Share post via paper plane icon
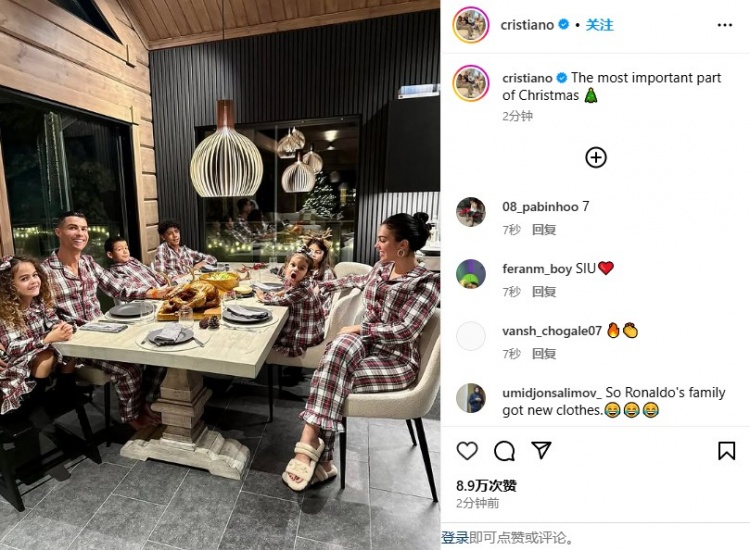The height and width of the screenshot is (550, 750). point(541,451)
